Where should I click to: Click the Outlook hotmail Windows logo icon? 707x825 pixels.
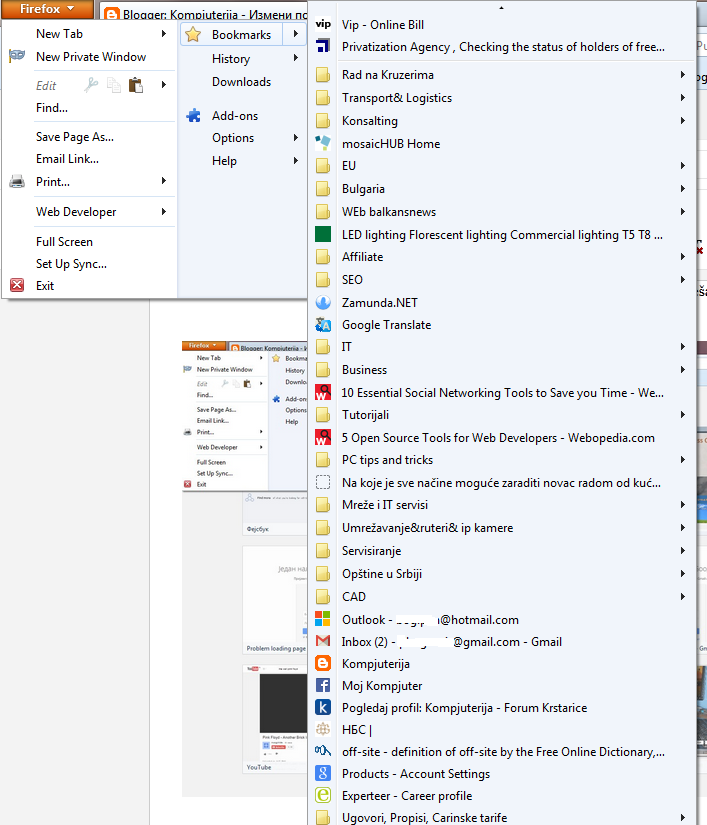point(323,619)
